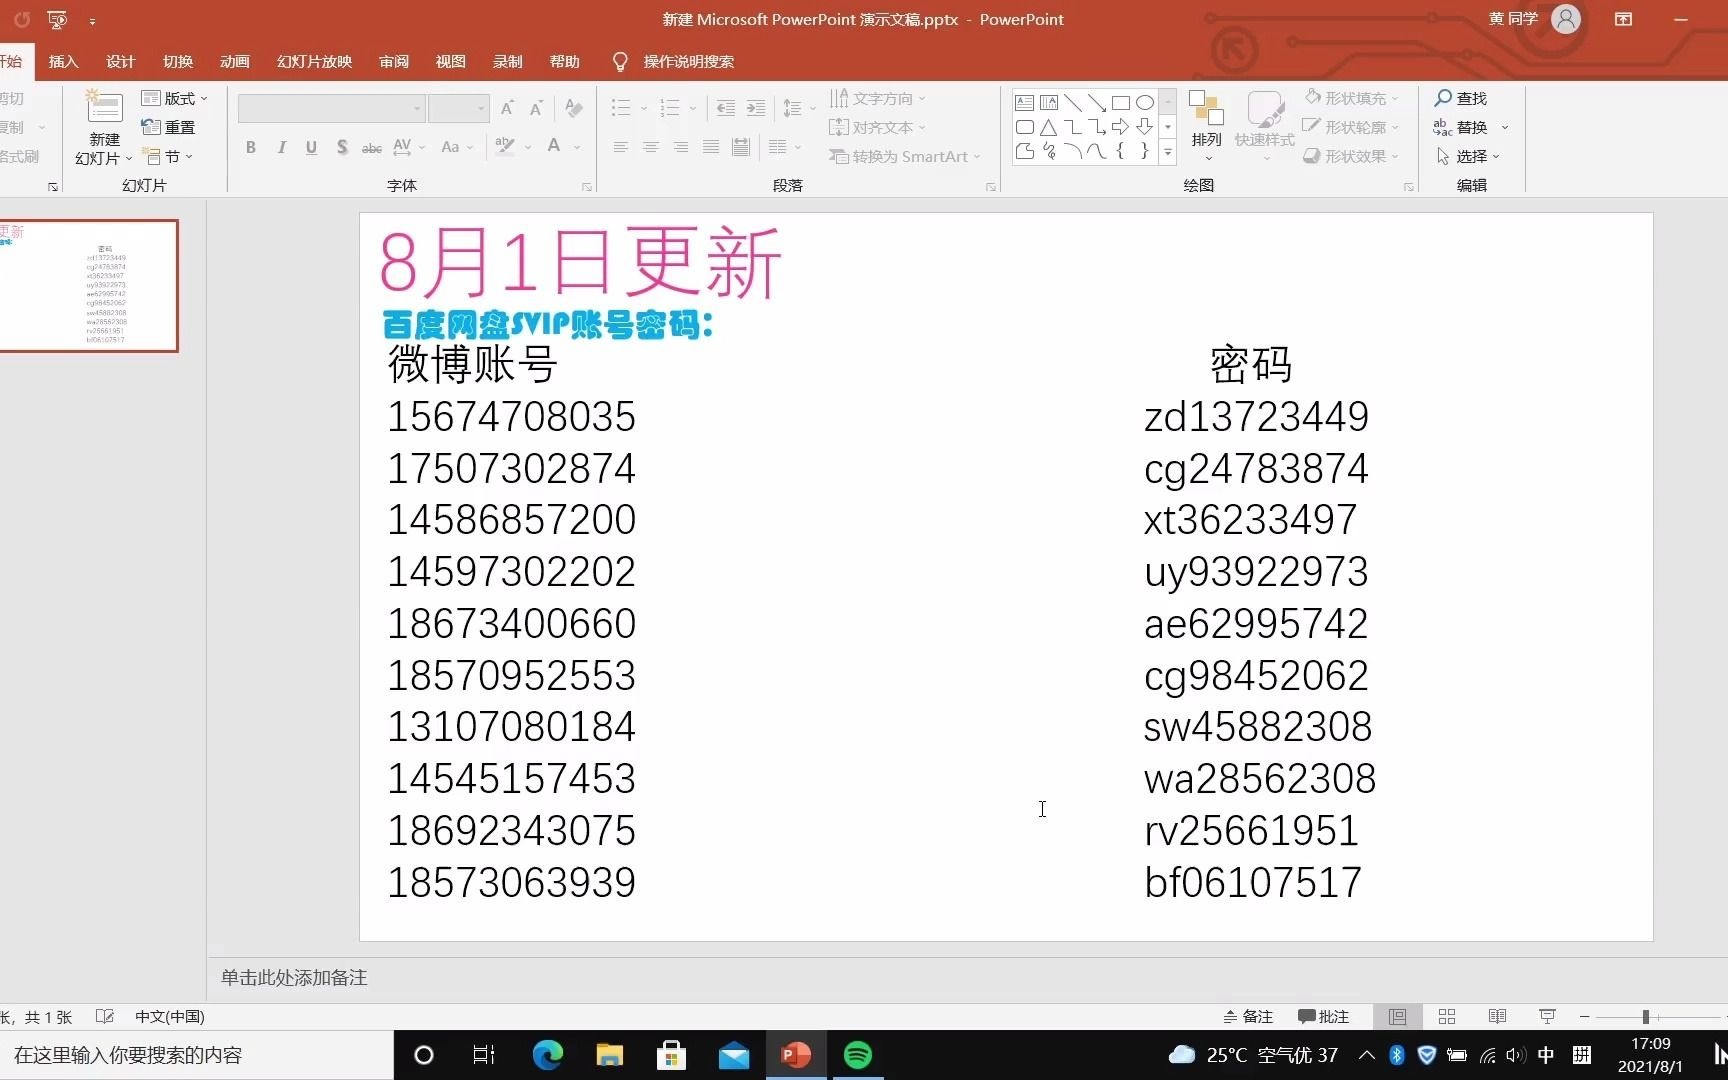The width and height of the screenshot is (1728, 1080).
Task: Align text right
Action: pyautogui.click(x=681, y=147)
